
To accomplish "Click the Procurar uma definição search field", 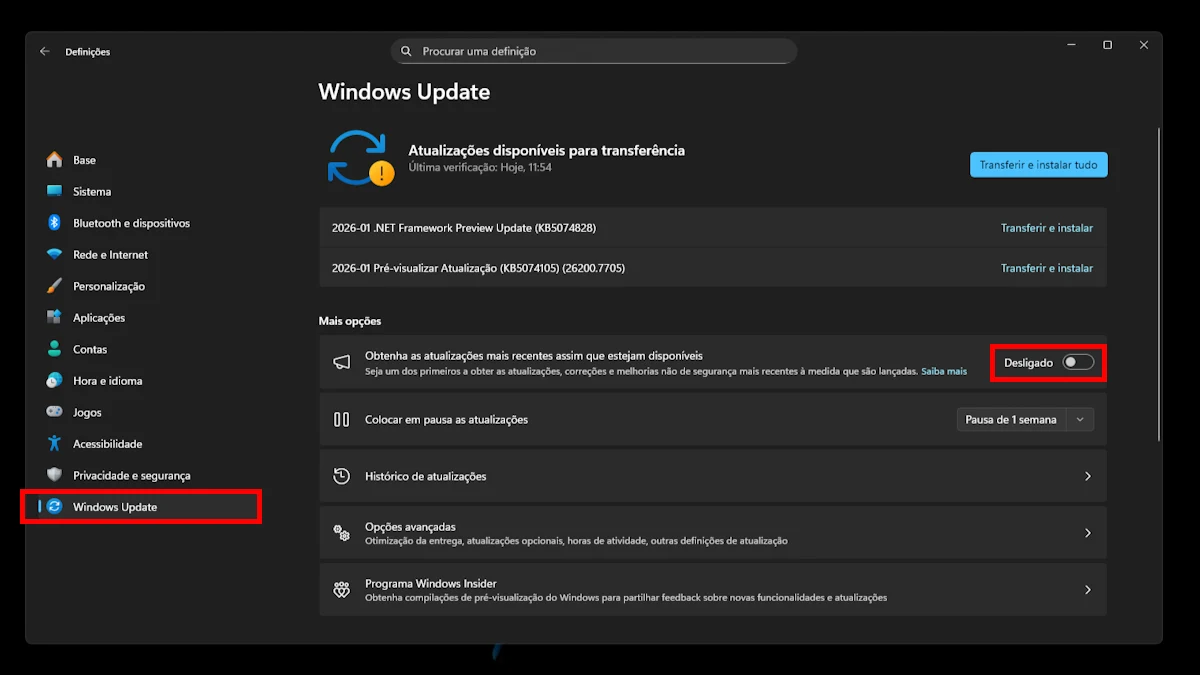I will pos(600,51).
